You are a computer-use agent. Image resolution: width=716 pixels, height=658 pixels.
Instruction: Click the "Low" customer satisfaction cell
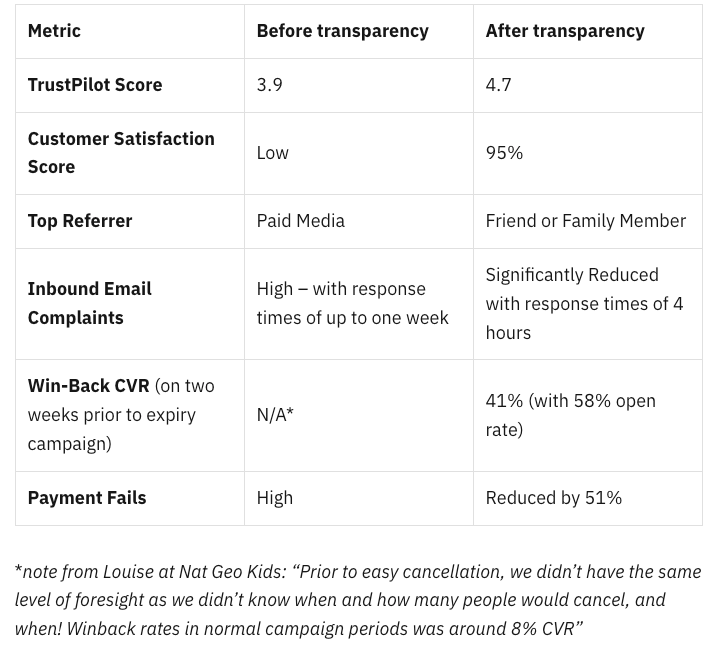(x=273, y=153)
